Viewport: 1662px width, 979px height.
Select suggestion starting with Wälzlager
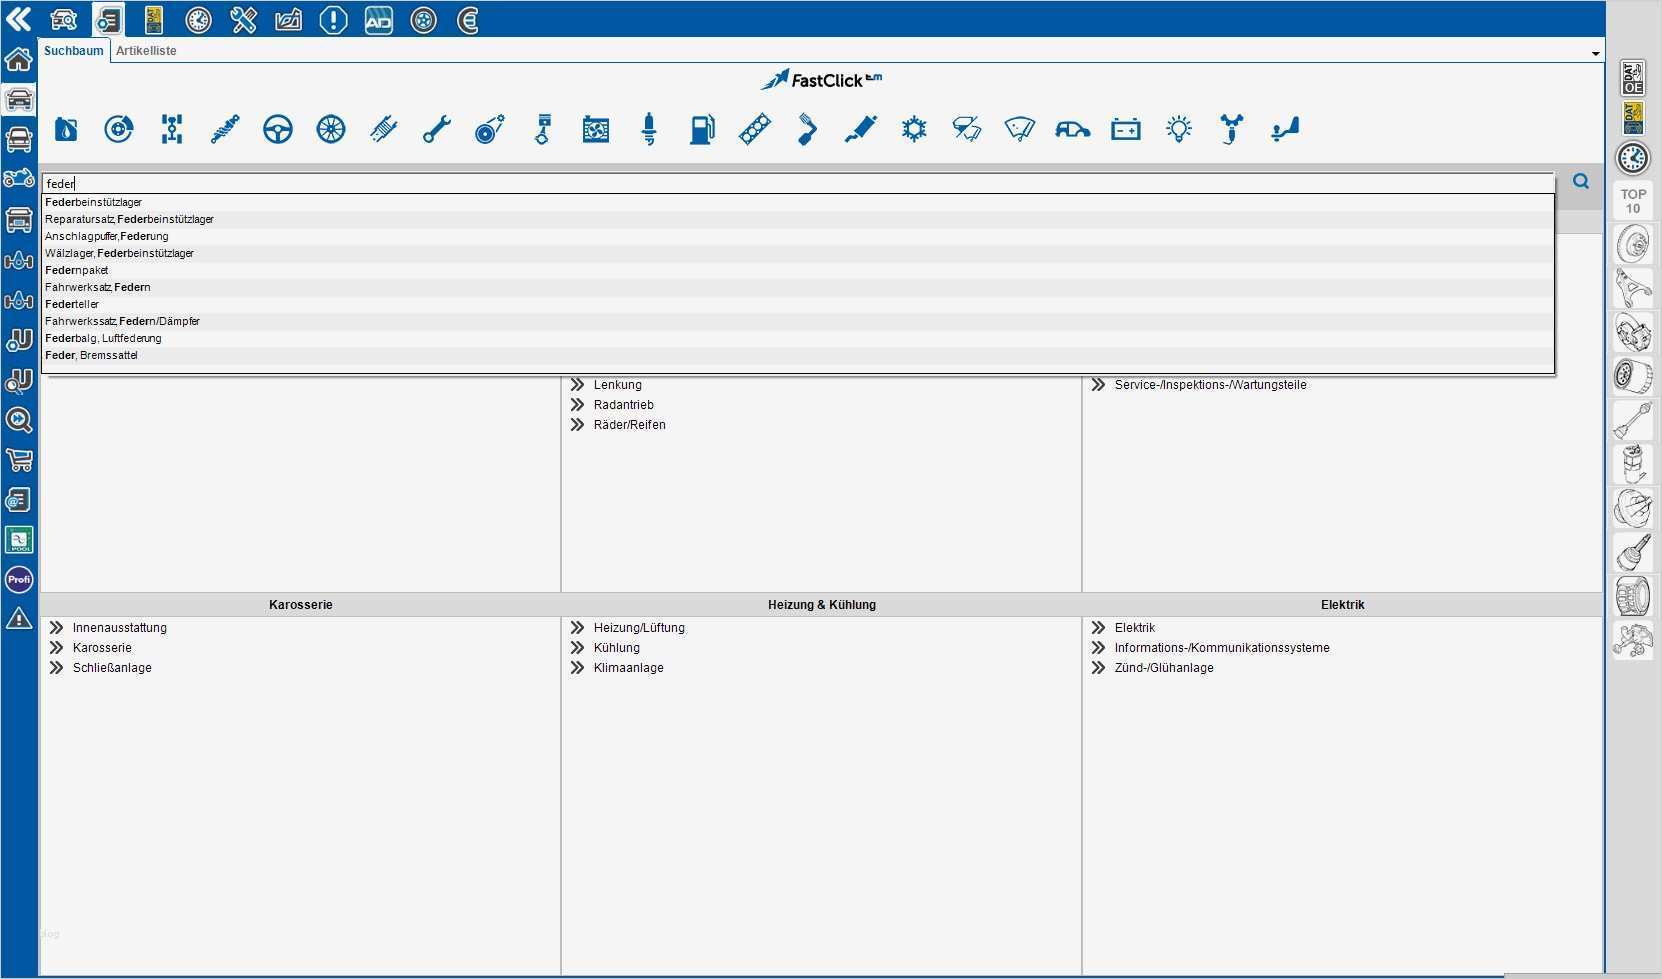[x=798, y=253]
